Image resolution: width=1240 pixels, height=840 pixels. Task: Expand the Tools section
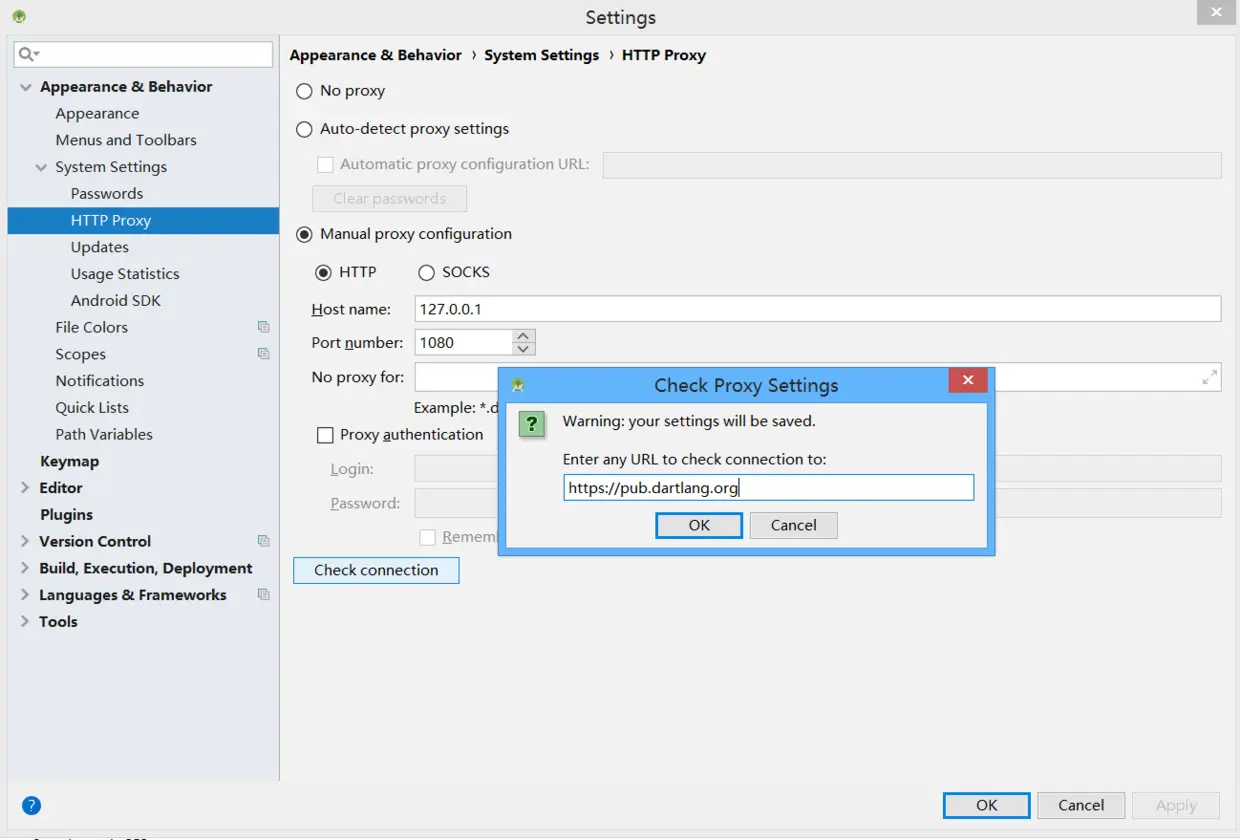click(25, 622)
